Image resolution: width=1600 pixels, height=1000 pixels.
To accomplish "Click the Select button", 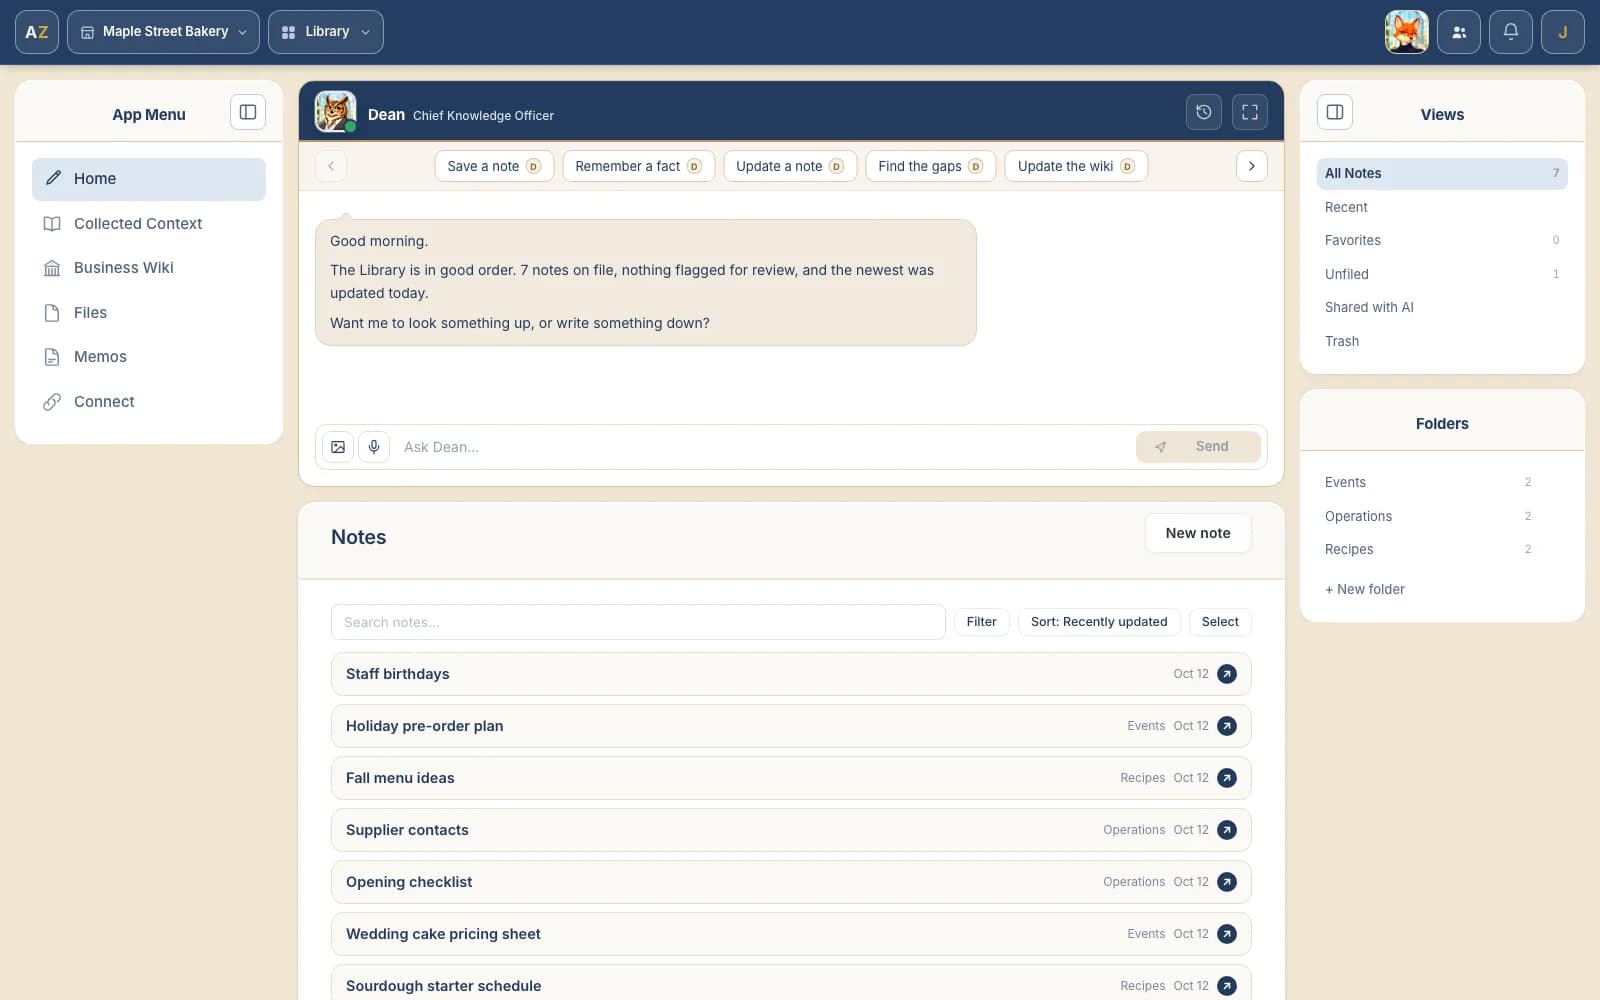I will point(1220,622).
